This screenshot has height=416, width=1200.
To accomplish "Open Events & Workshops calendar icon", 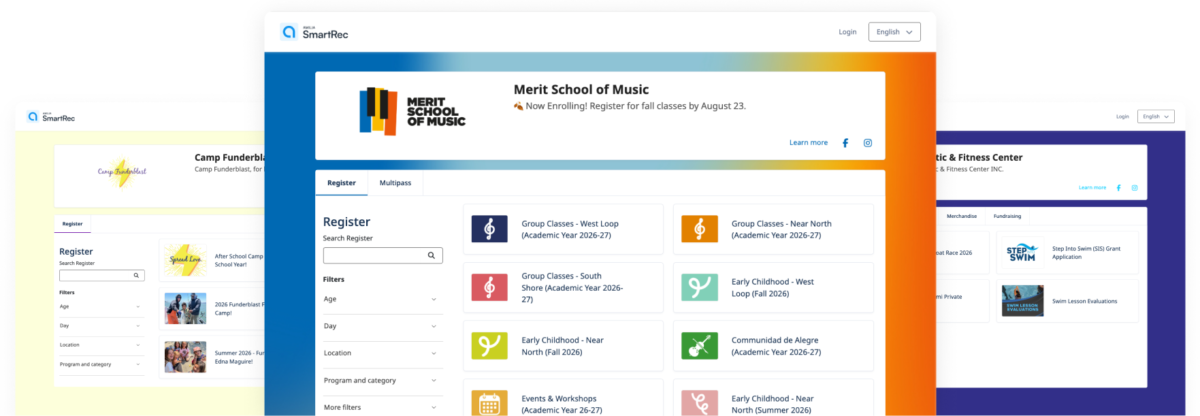I will pyautogui.click(x=489, y=404).
